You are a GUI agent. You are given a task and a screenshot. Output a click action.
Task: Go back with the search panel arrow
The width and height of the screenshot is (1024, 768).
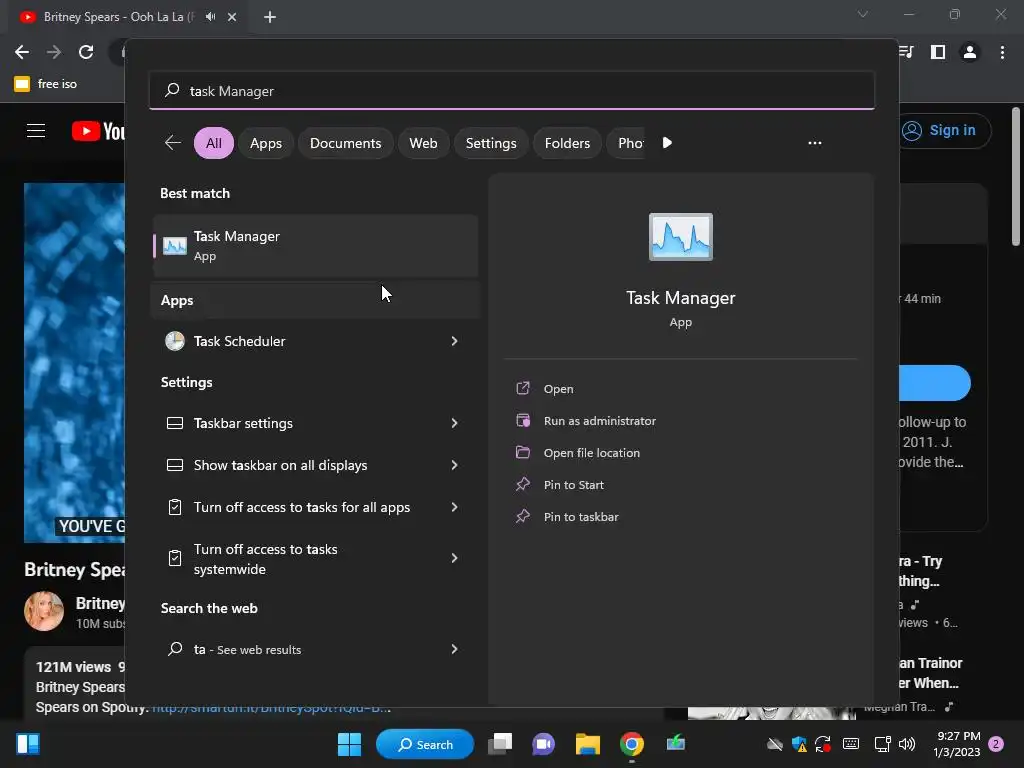tap(172, 142)
